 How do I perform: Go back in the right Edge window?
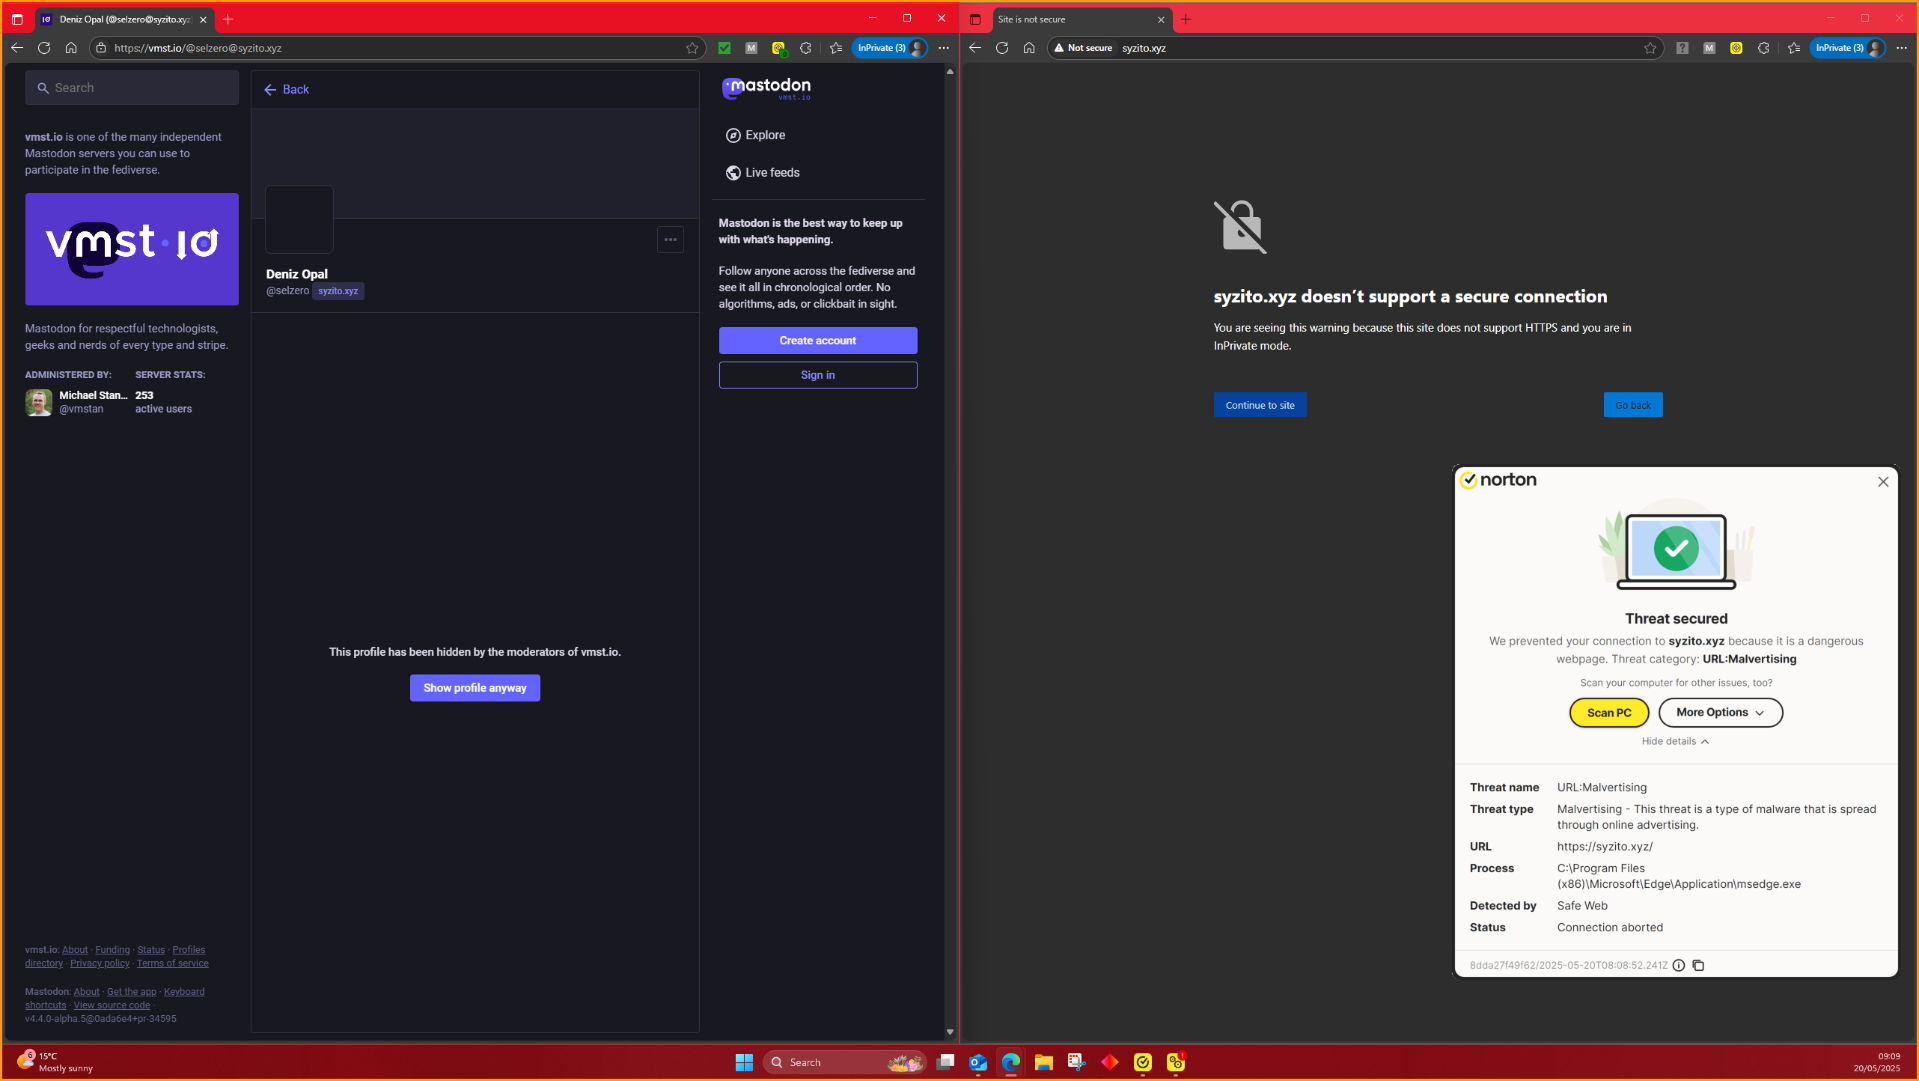975,48
